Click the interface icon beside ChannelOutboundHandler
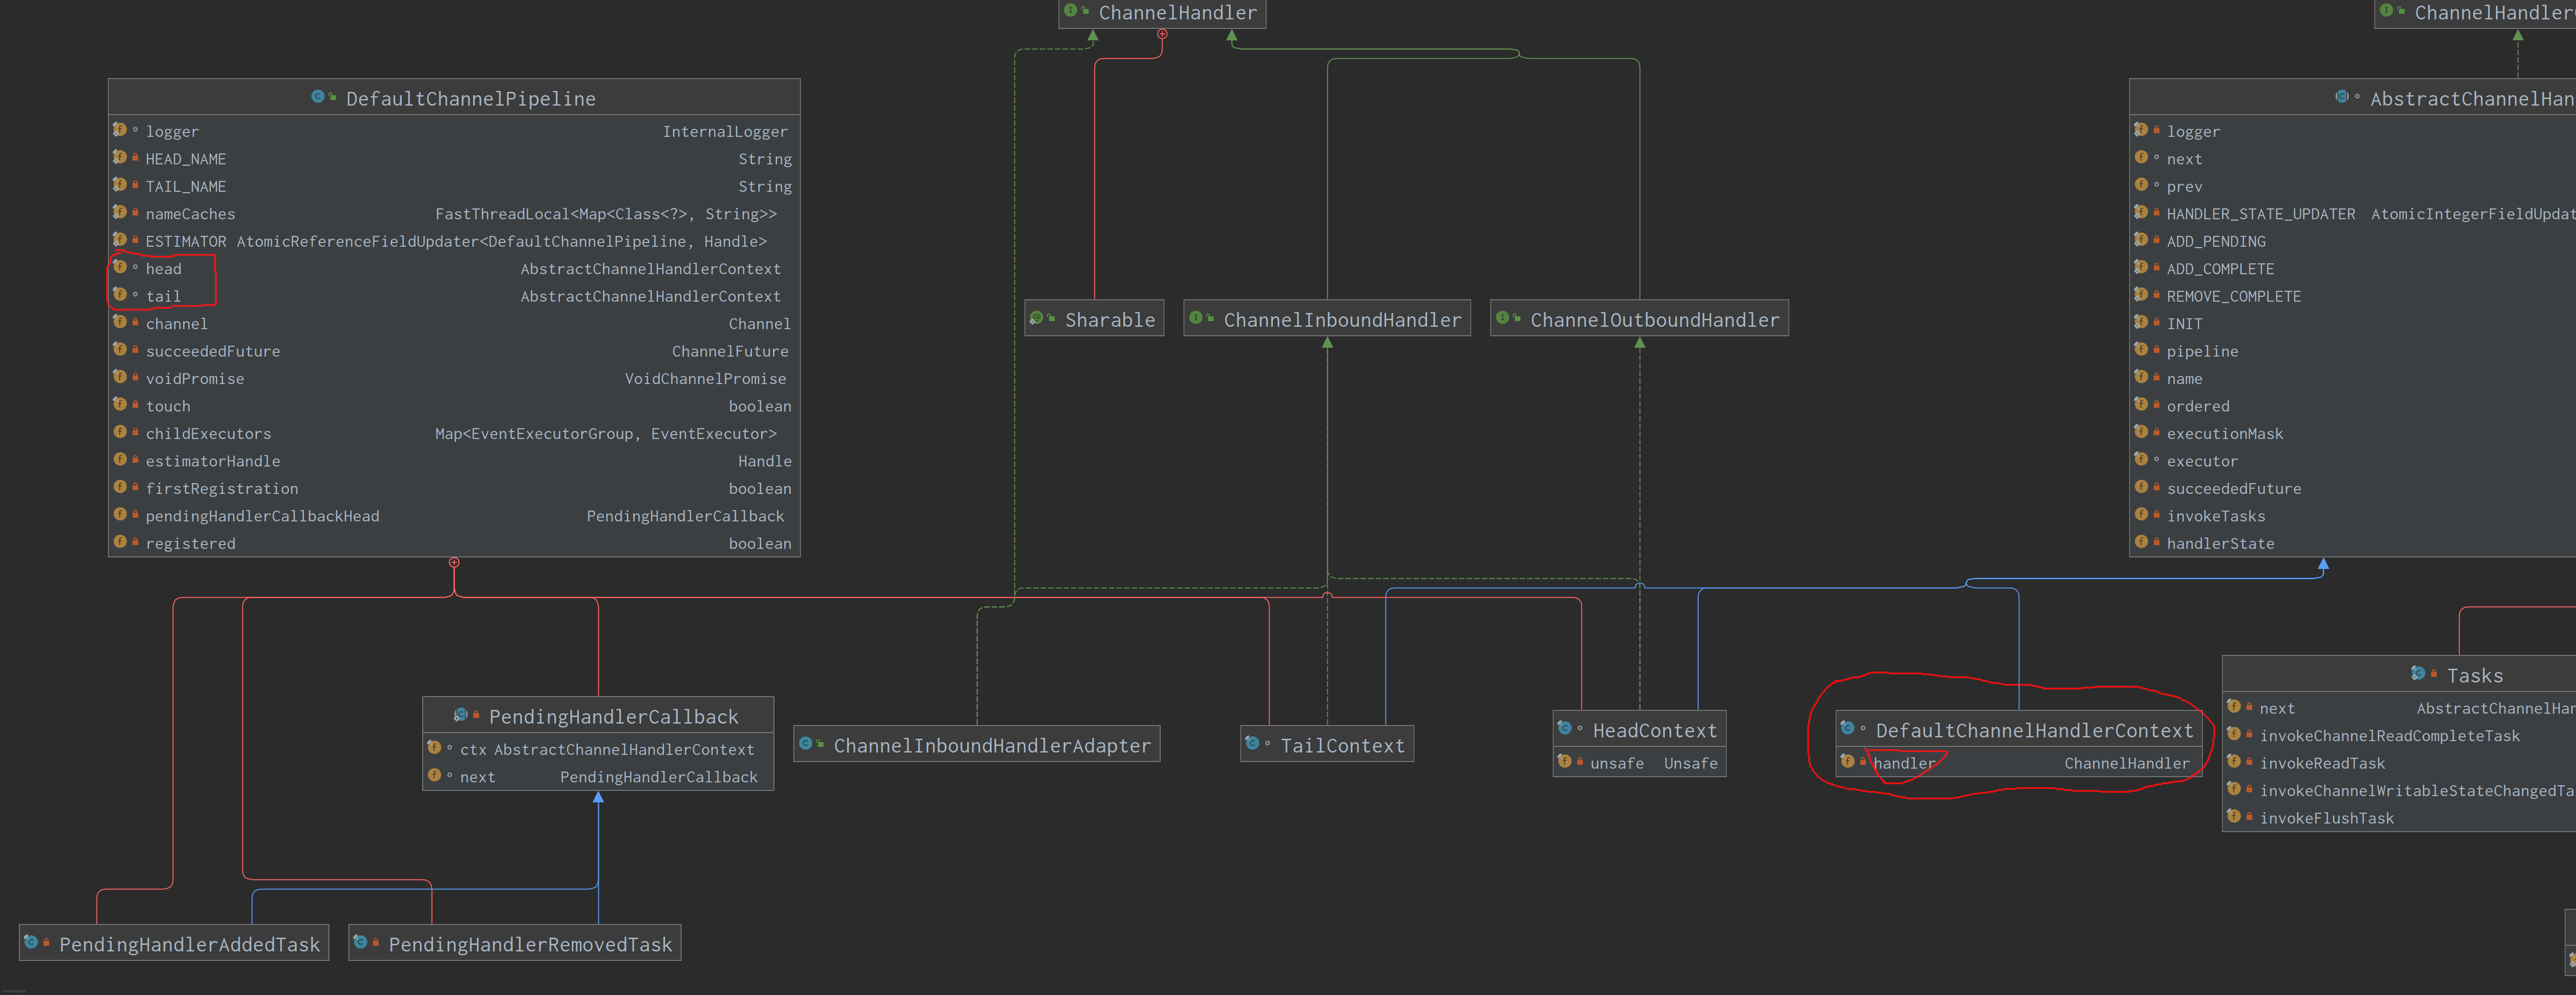Screen dimensions: 2576x995 coord(1502,318)
